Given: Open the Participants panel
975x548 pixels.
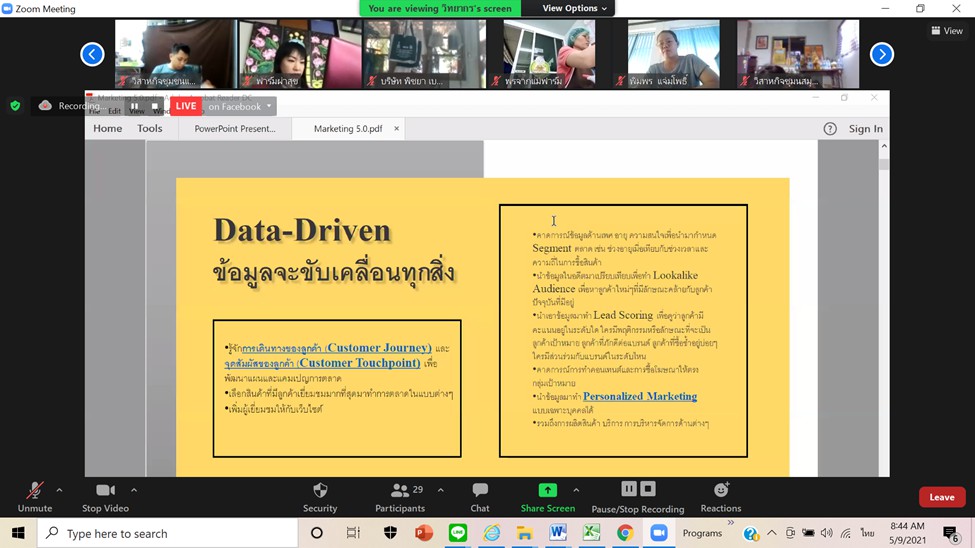Looking at the screenshot, I should click(x=400, y=490).
